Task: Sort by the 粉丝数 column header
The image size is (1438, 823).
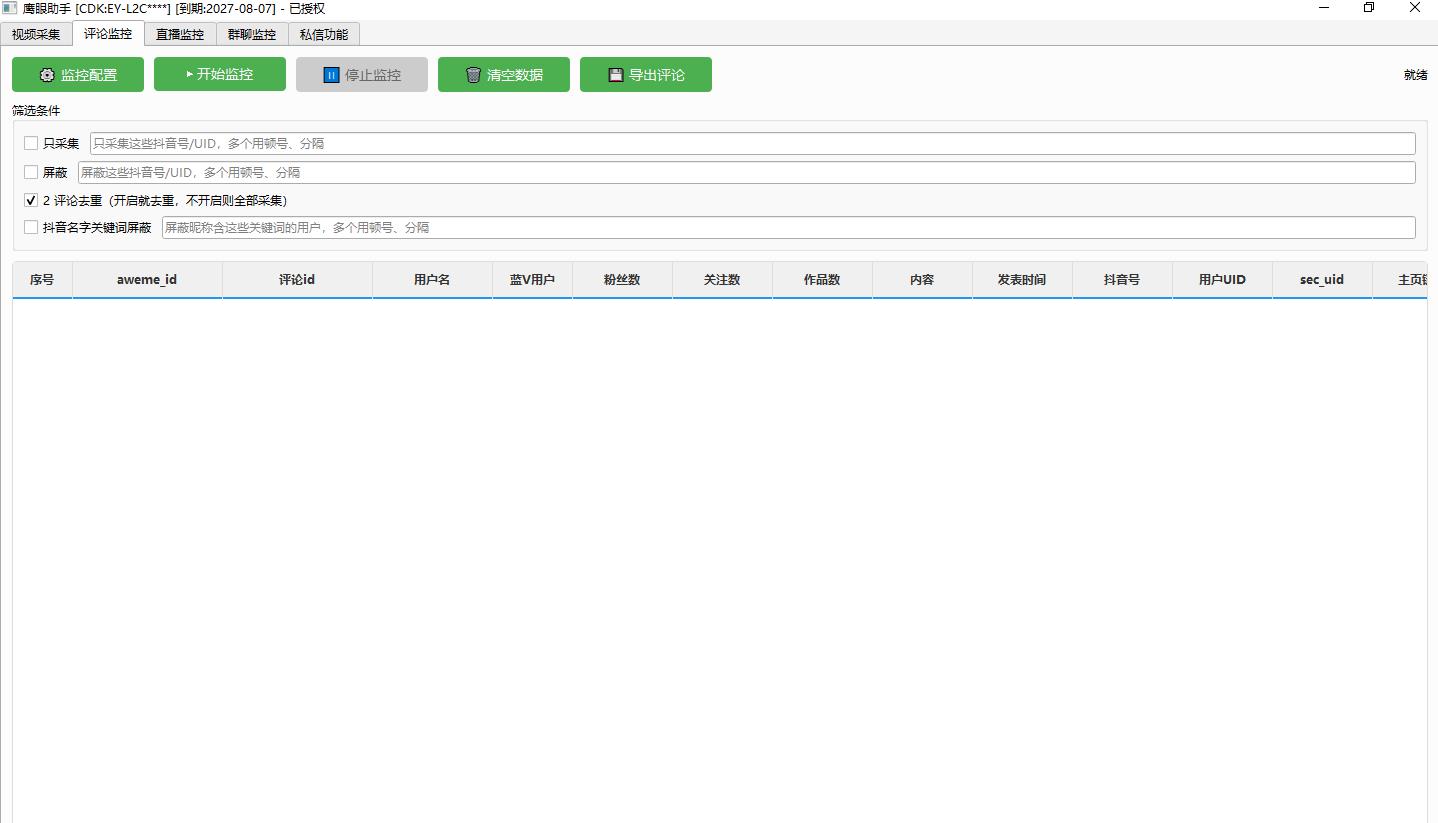Action: 622,280
